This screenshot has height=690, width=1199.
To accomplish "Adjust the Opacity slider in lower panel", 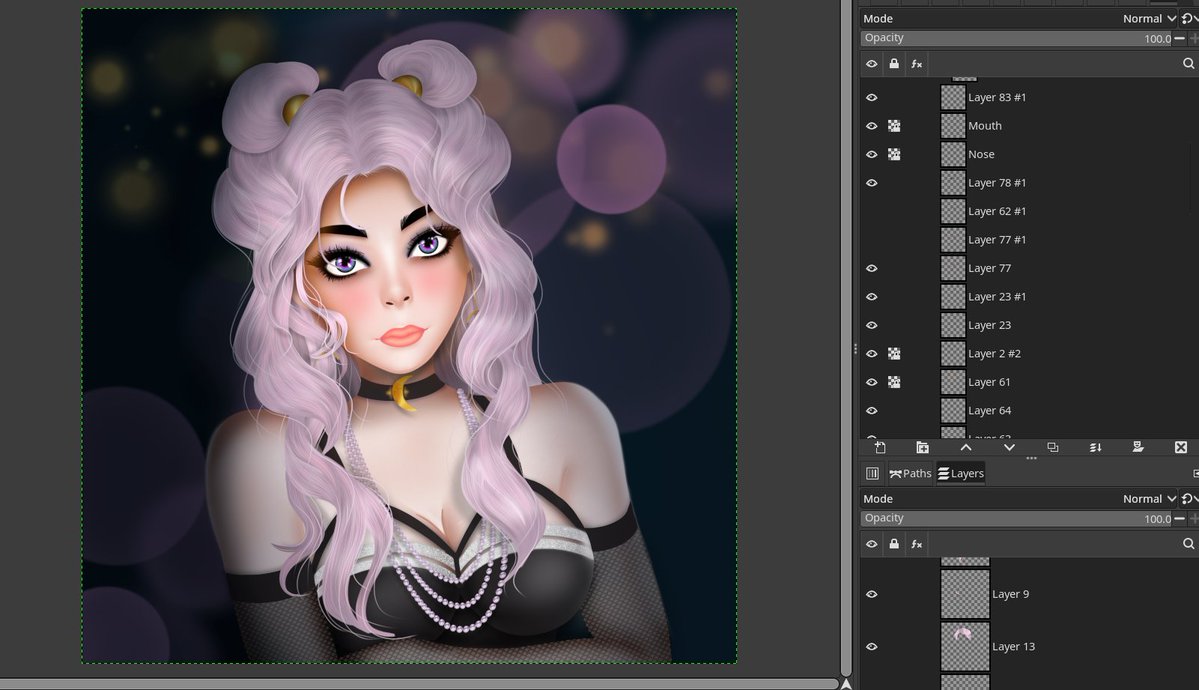I will [x=1017, y=519].
